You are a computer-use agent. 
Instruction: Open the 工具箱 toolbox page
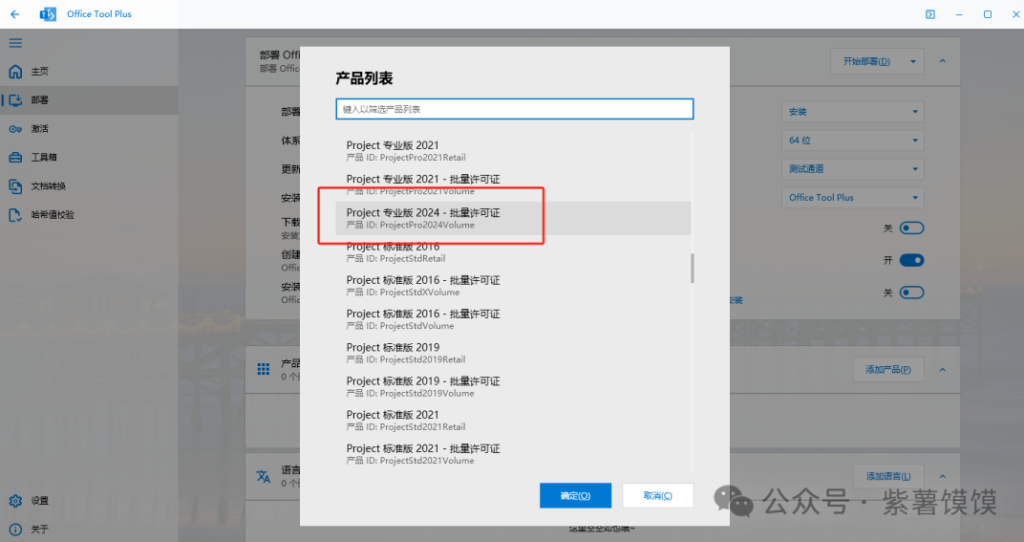pyautogui.click(x=43, y=158)
